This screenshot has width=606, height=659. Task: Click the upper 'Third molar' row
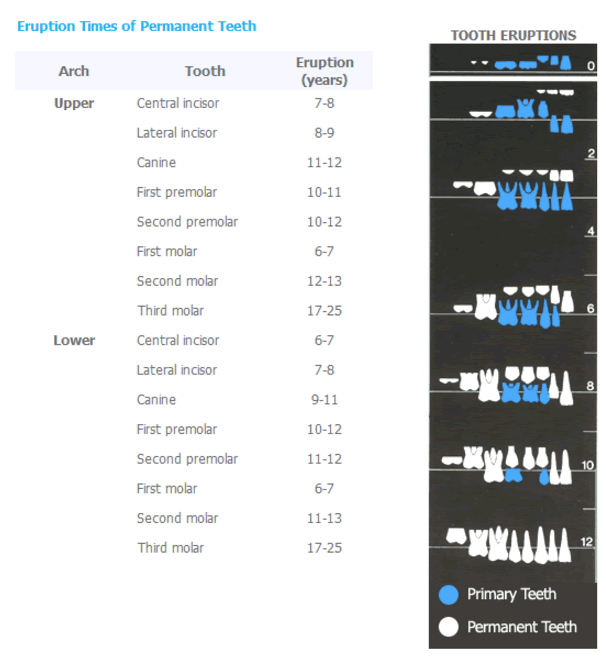coord(194,311)
